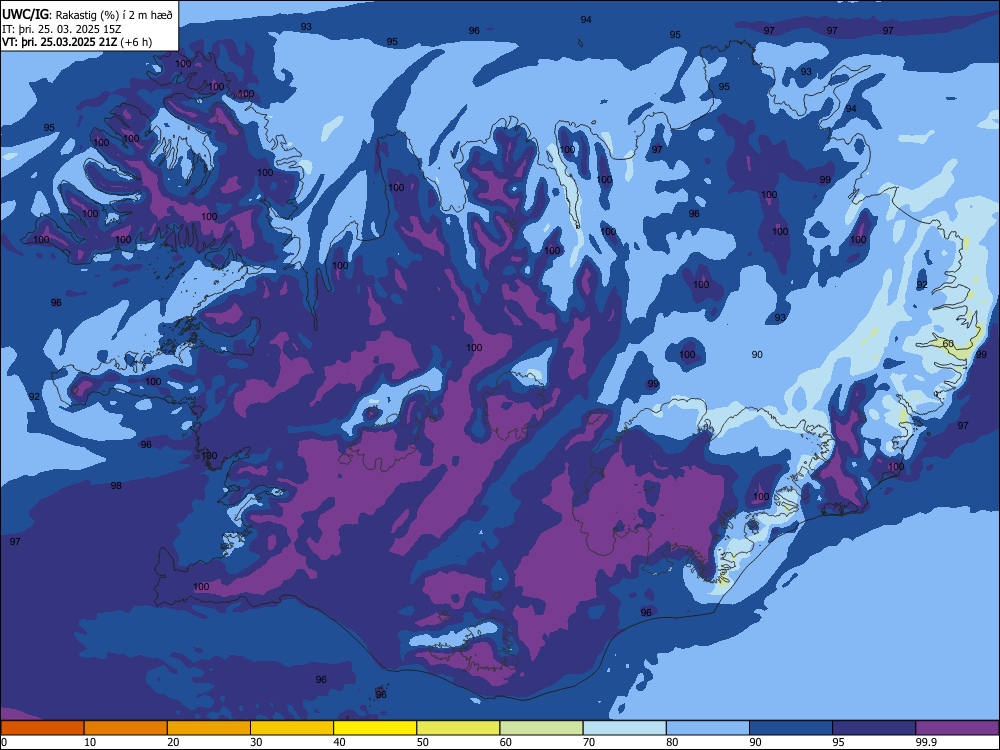This screenshot has height=750, width=1000.
Task: Pick the dark navy 95–99.9 legend swatch
Action: point(874,728)
